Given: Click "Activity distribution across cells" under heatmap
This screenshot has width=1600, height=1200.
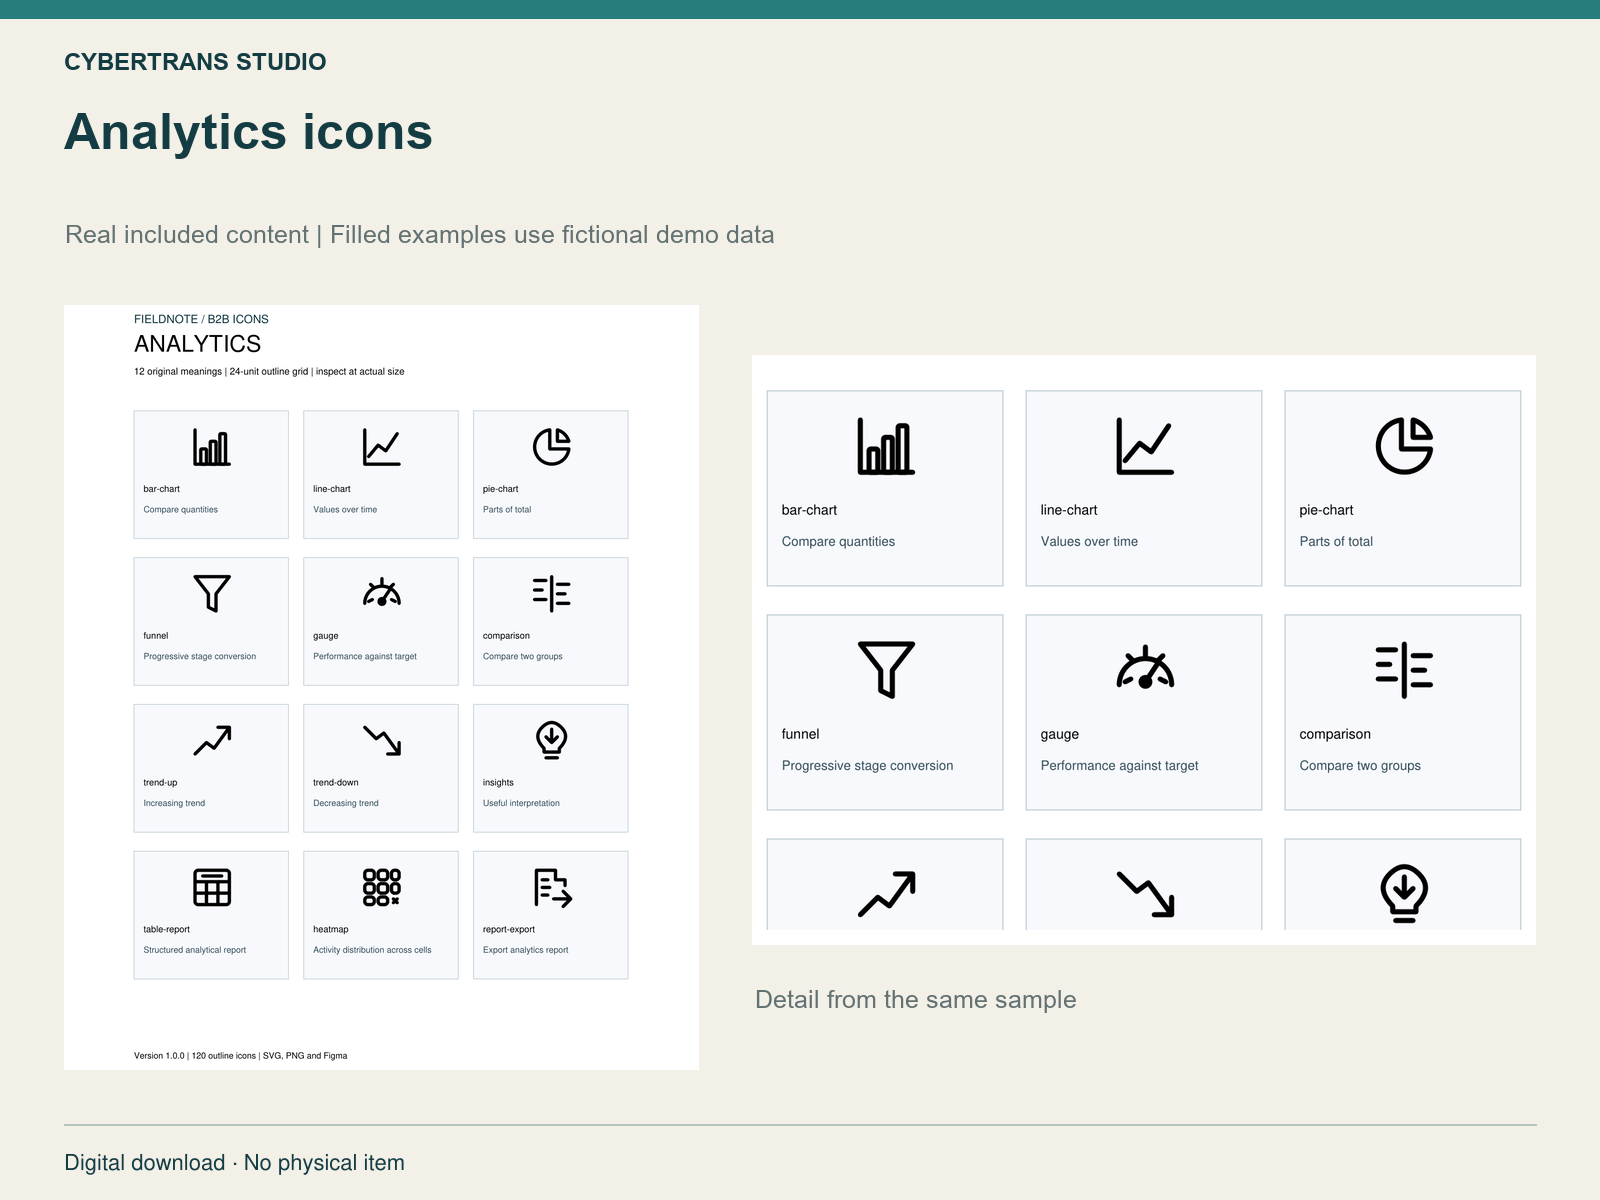Looking at the screenshot, I should pyautogui.click(x=372, y=950).
